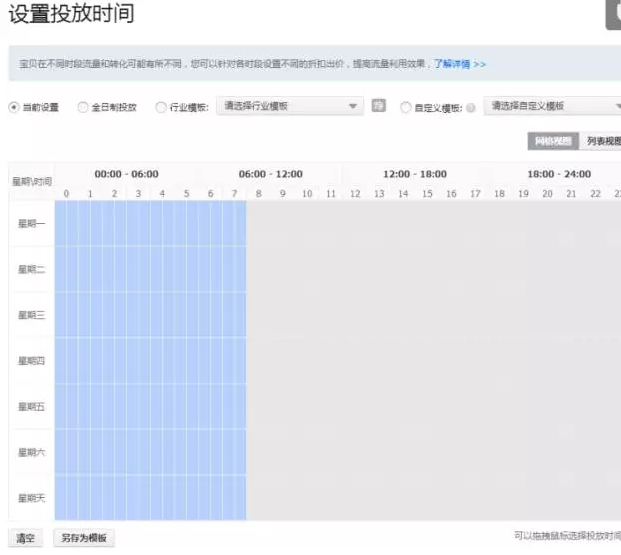Select the 当前设置 radio button
621x555 pixels.
coord(14,107)
